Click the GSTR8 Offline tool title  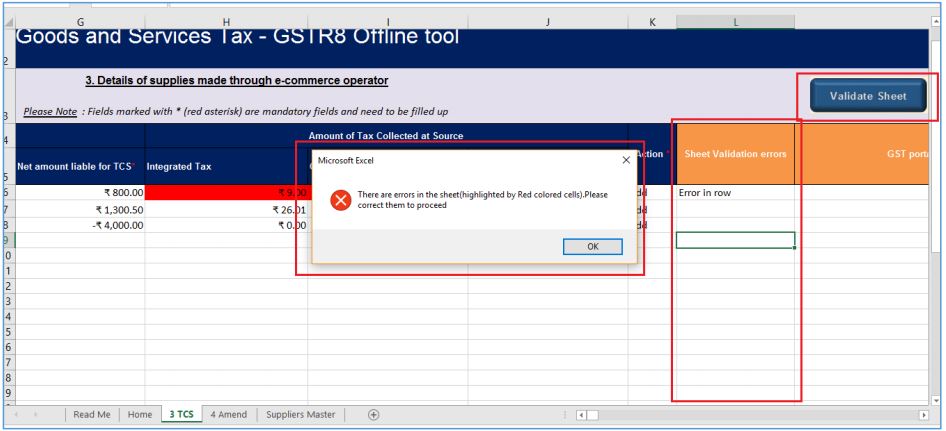pyautogui.click(x=238, y=37)
